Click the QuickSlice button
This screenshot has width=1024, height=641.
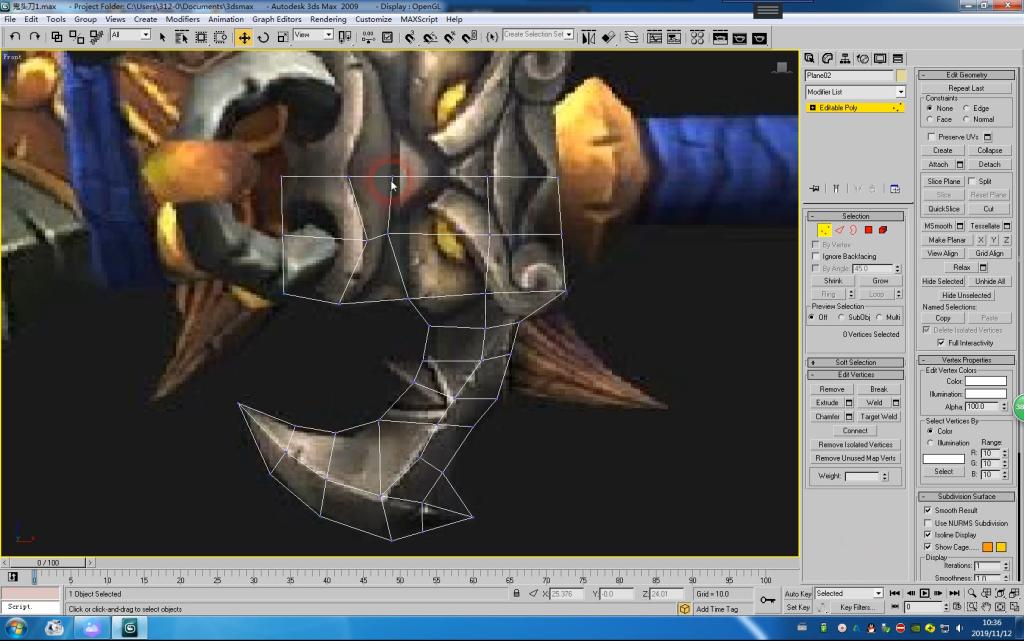pos(944,209)
